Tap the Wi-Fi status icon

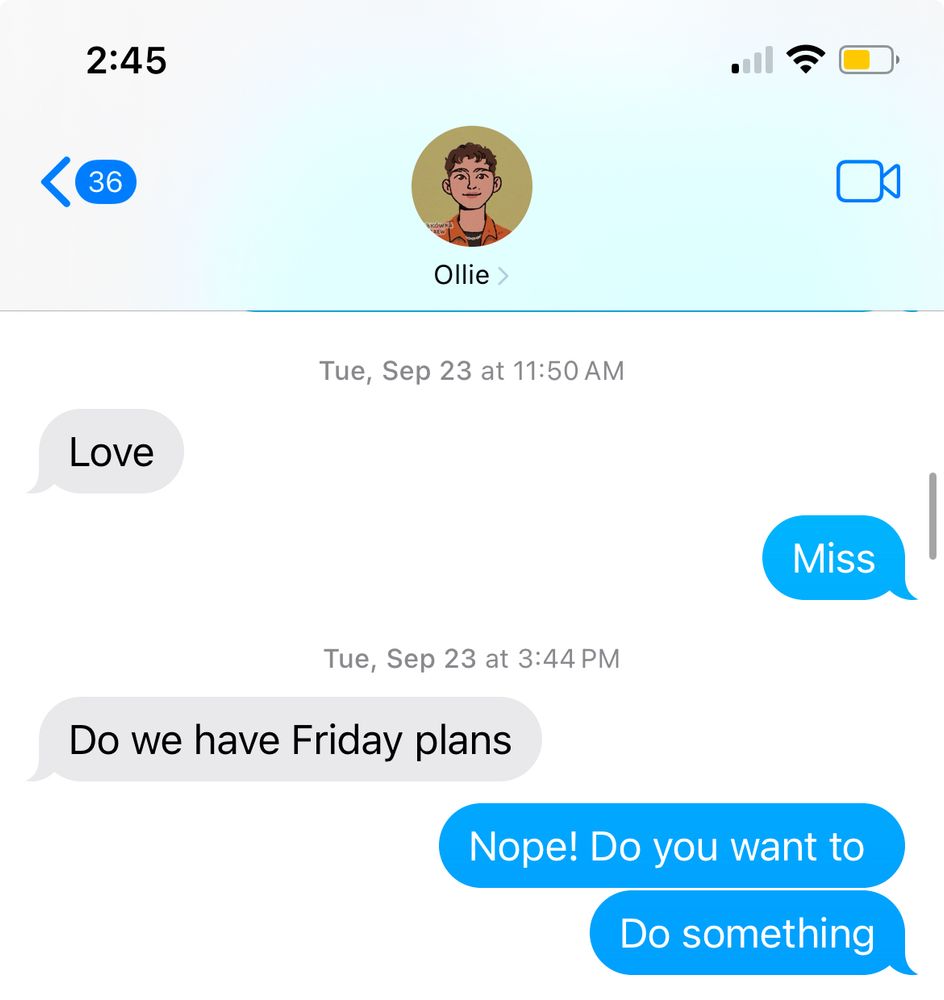[806, 60]
